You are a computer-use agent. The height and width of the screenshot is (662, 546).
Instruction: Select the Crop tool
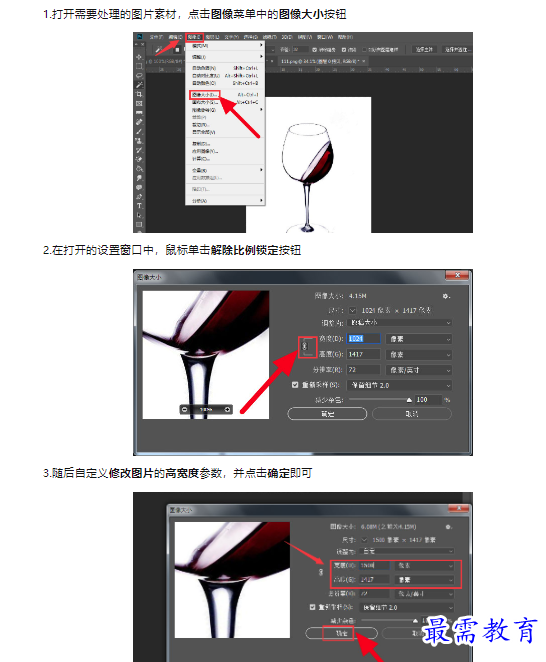pos(139,94)
